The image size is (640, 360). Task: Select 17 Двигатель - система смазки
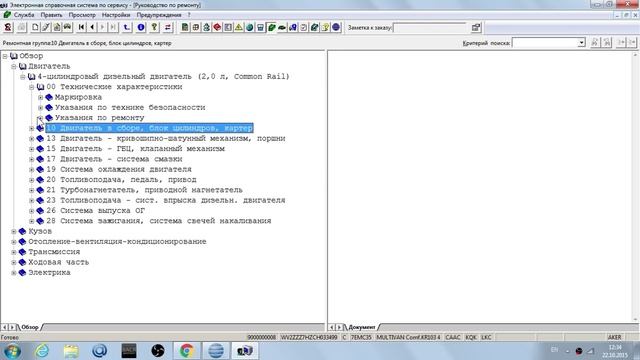click(x=114, y=159)
